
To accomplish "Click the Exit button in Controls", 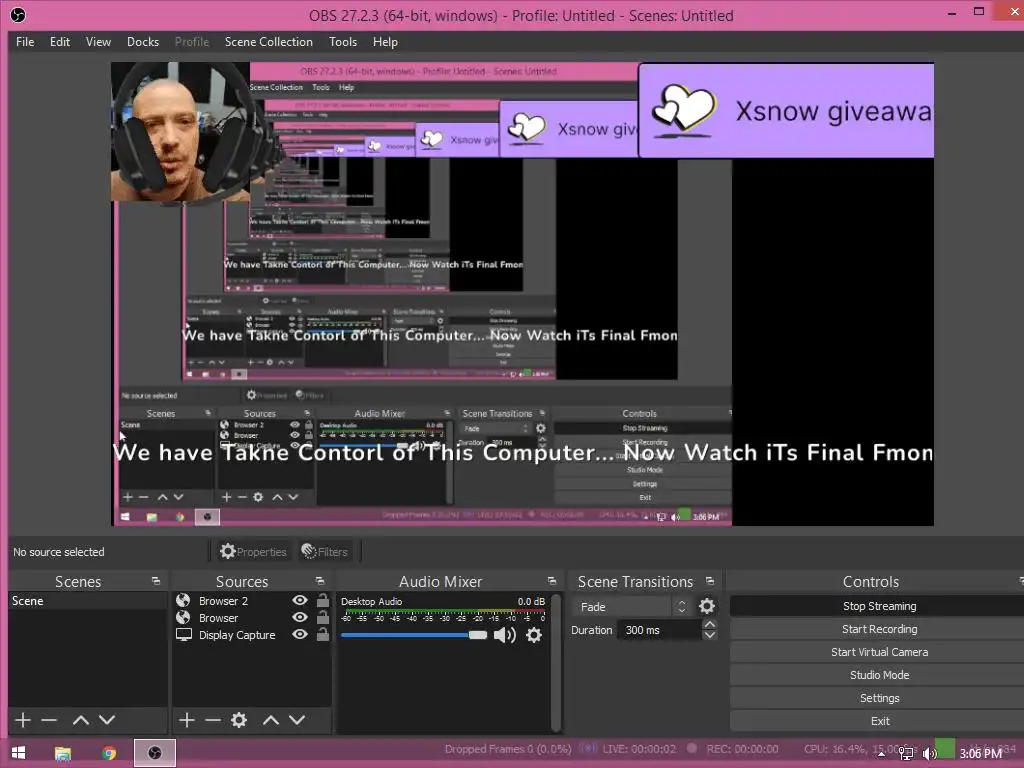I will (x=879, y=721).
